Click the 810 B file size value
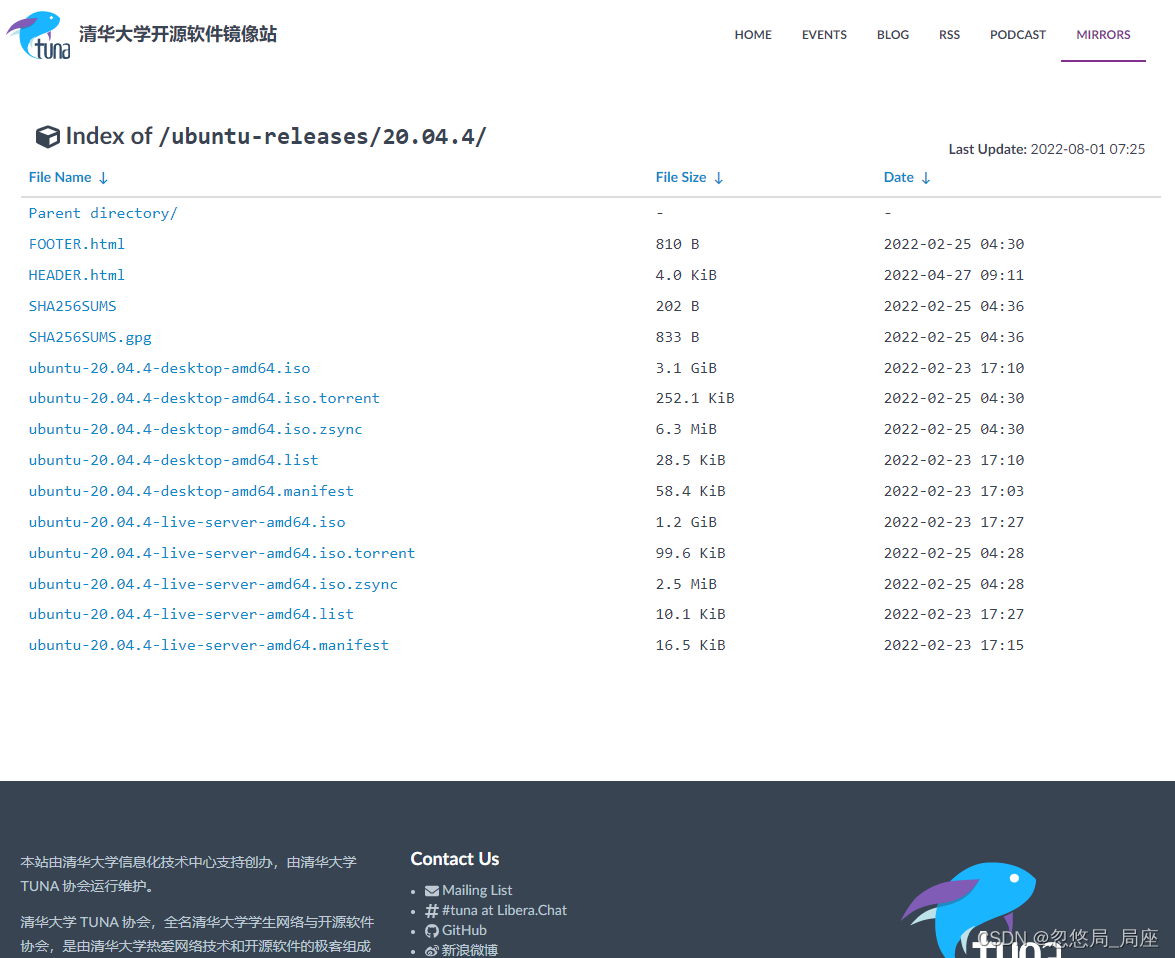 coord(677,244)
